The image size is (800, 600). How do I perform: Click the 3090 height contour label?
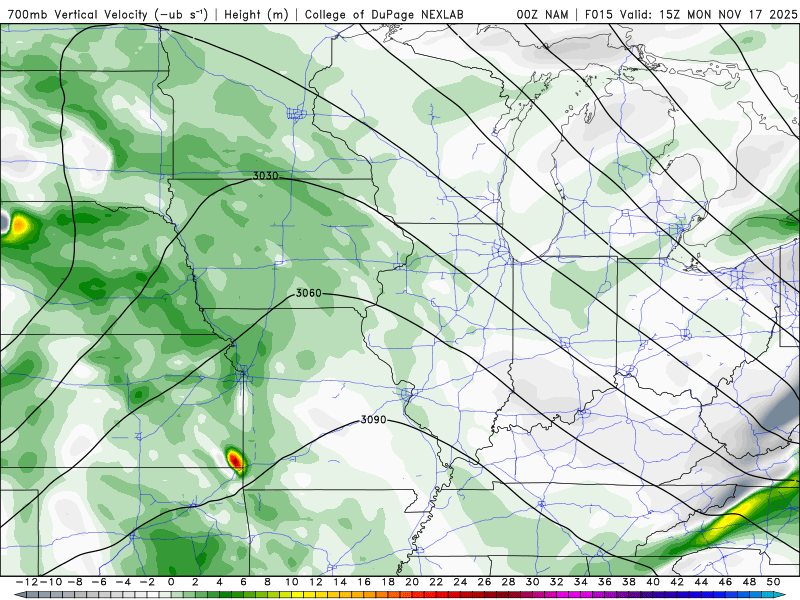[x=373, y=419]
